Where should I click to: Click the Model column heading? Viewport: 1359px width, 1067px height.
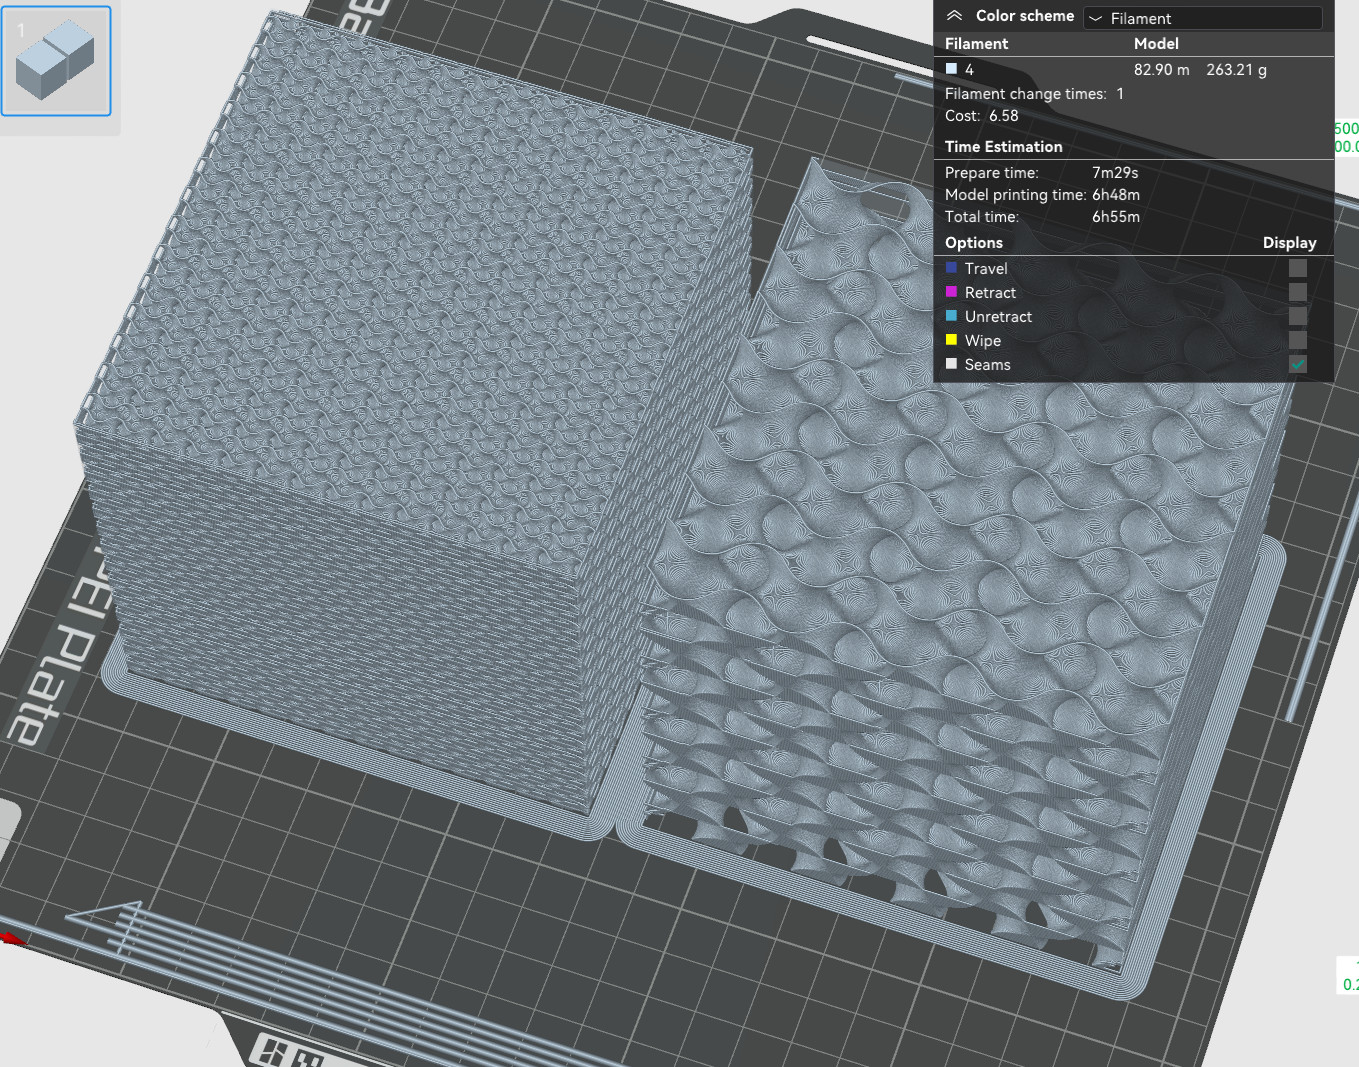[1156, 44]
